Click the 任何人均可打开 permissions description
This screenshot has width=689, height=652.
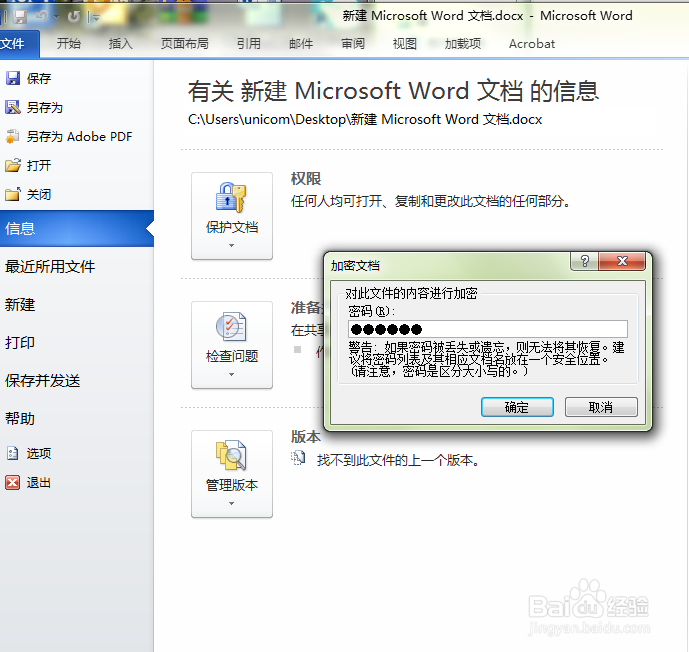click(430, 201)
